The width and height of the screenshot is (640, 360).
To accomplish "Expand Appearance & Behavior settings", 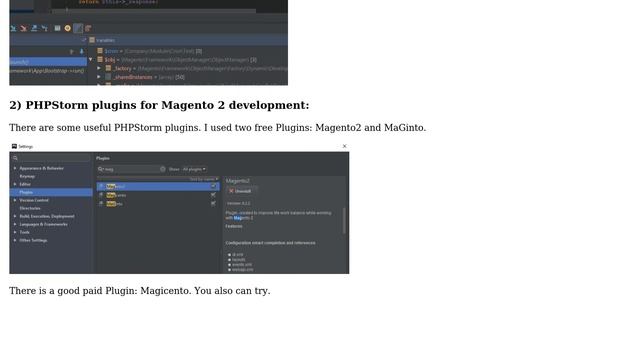I will 15,168.
